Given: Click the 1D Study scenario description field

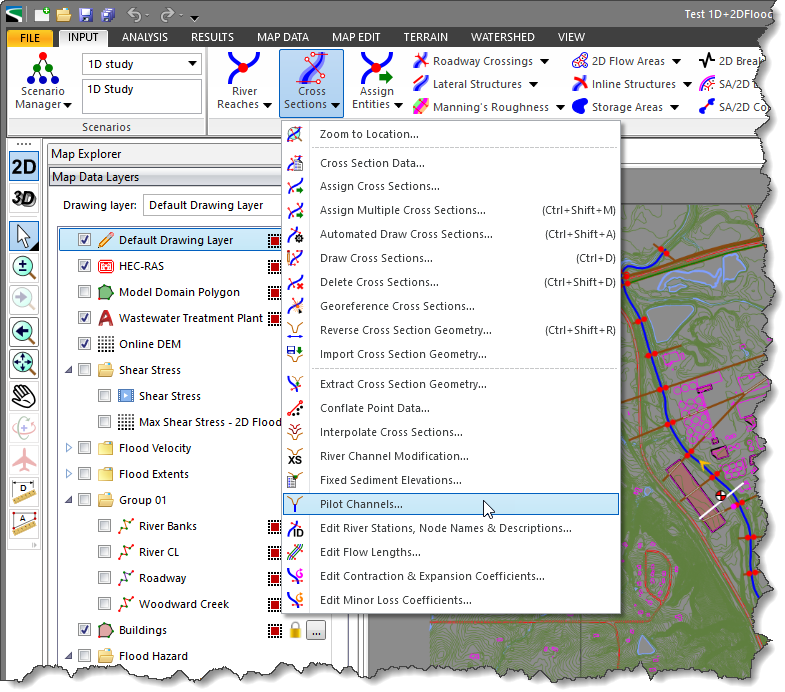Looking at the screenshot, I should coord(142,96).
